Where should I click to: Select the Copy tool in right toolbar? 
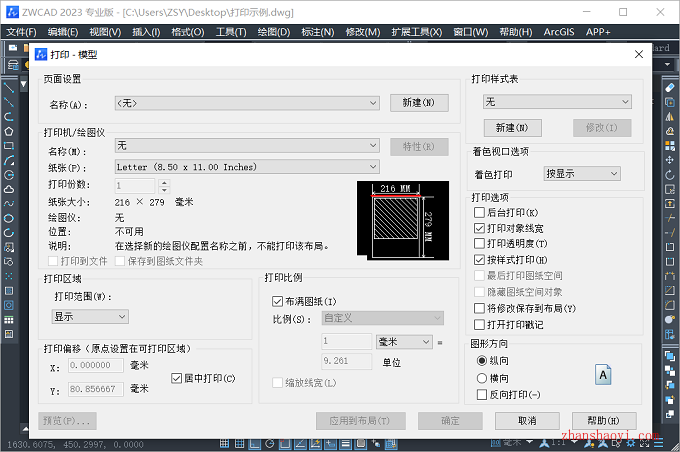670,102
